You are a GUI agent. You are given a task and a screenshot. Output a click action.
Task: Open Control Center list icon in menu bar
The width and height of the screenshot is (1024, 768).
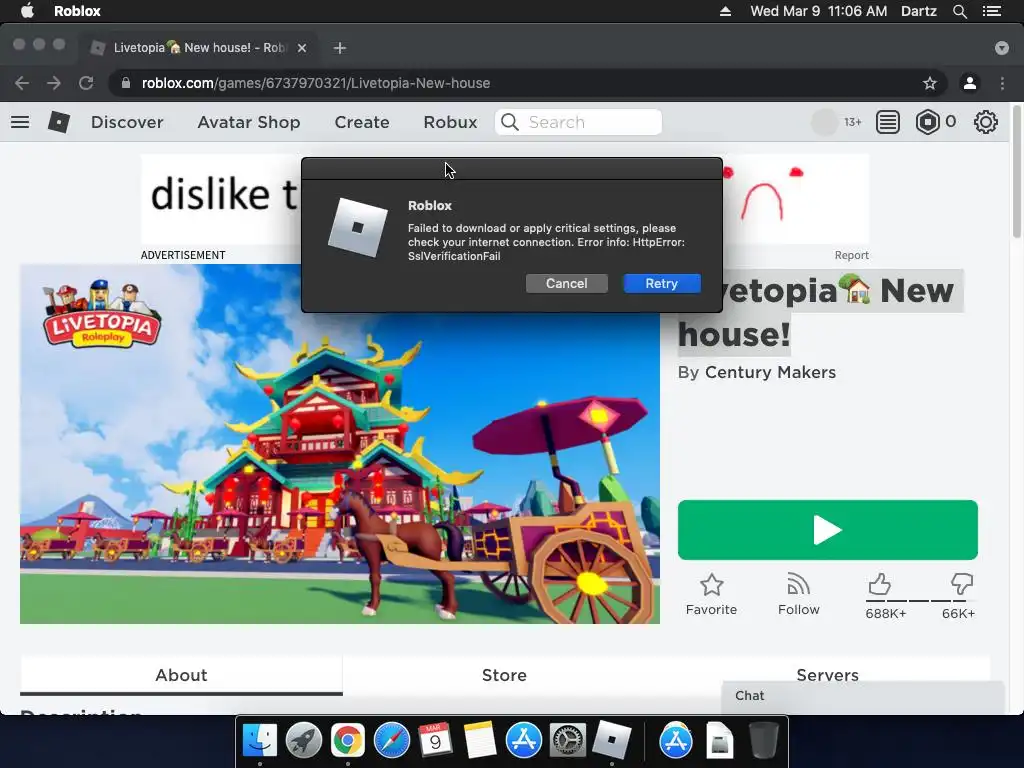[991, 11]
